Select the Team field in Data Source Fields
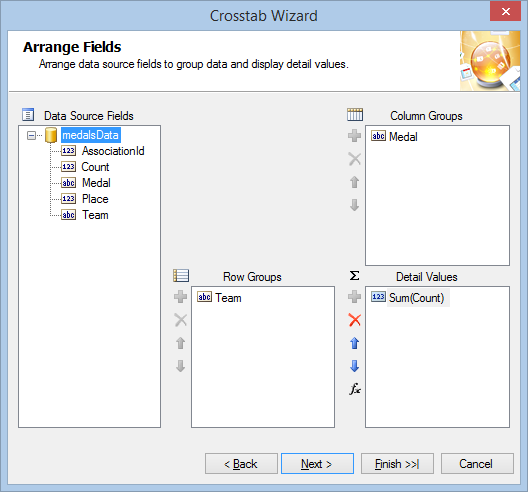This screenshot has height=492, width=528. click(95, 215)
